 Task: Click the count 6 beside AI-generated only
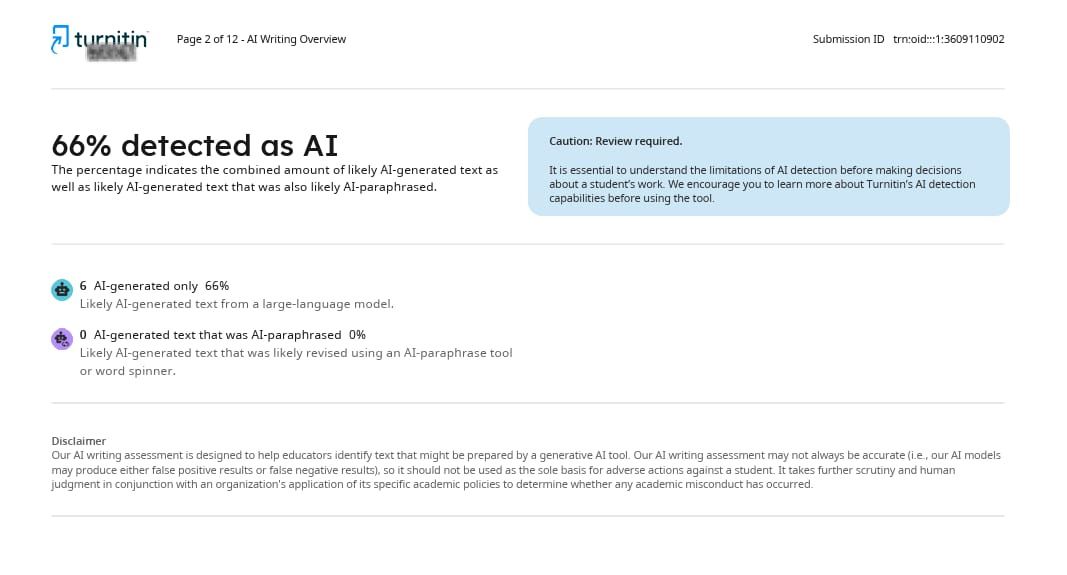[x=83, y=286]
